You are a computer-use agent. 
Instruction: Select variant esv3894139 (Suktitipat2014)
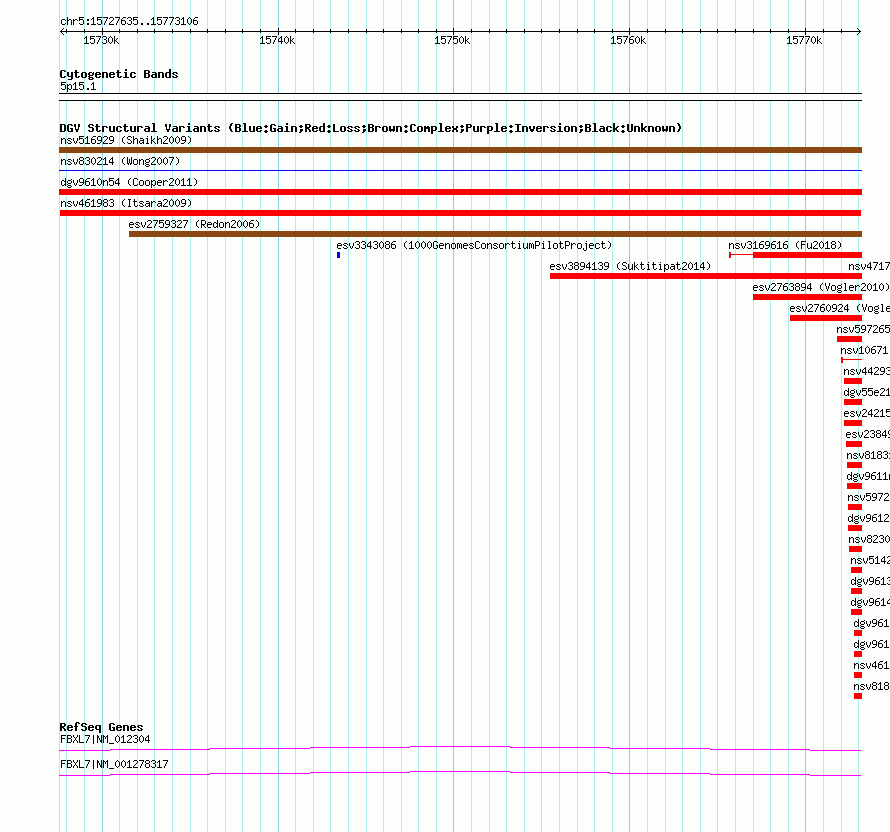(630, 266)
